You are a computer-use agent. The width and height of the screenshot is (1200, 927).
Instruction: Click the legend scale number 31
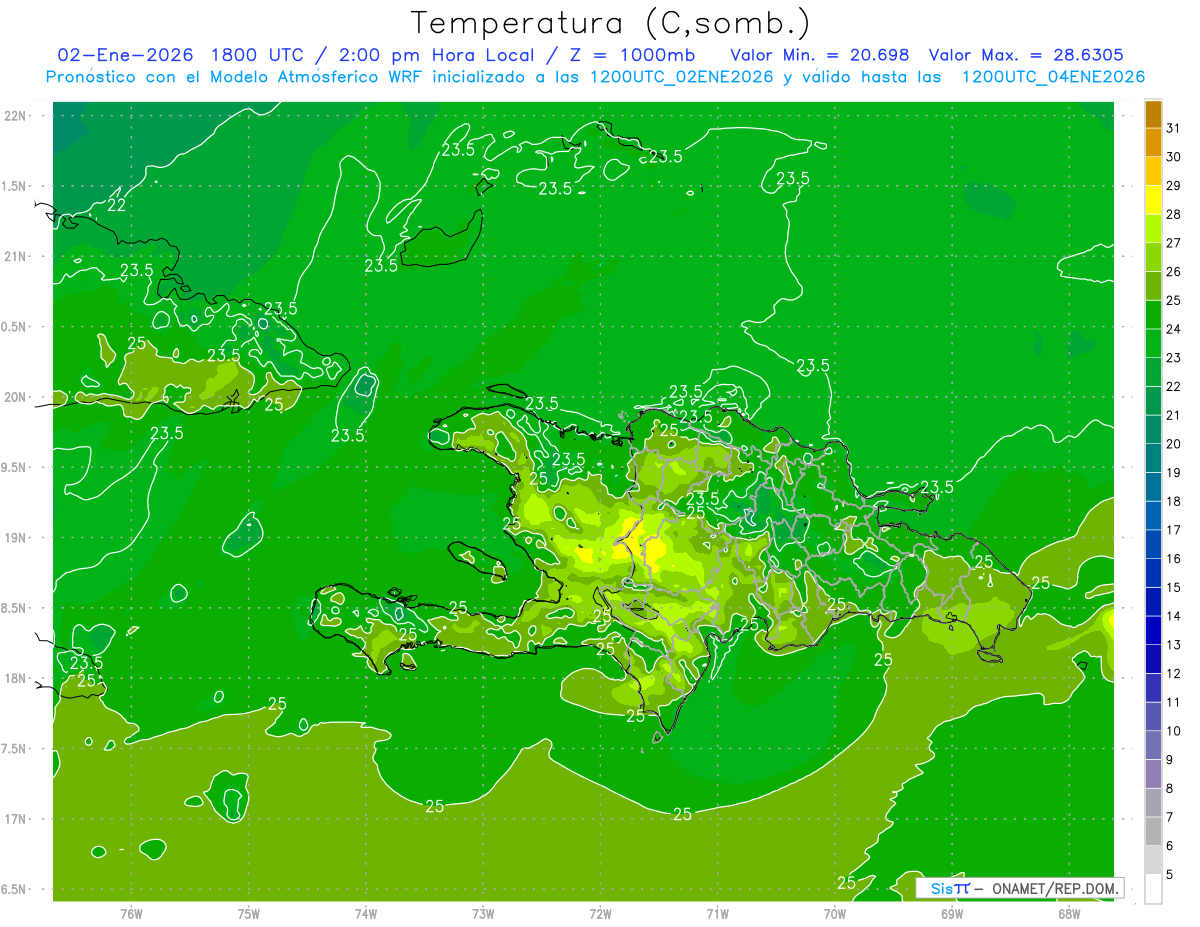(x=1174, y=128)
